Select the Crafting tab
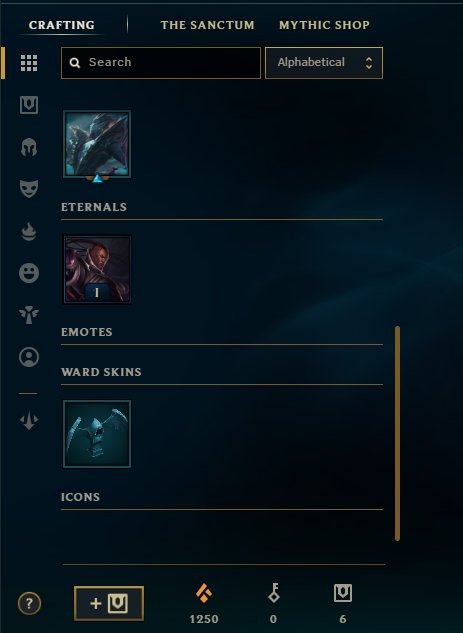 (62, 25)
